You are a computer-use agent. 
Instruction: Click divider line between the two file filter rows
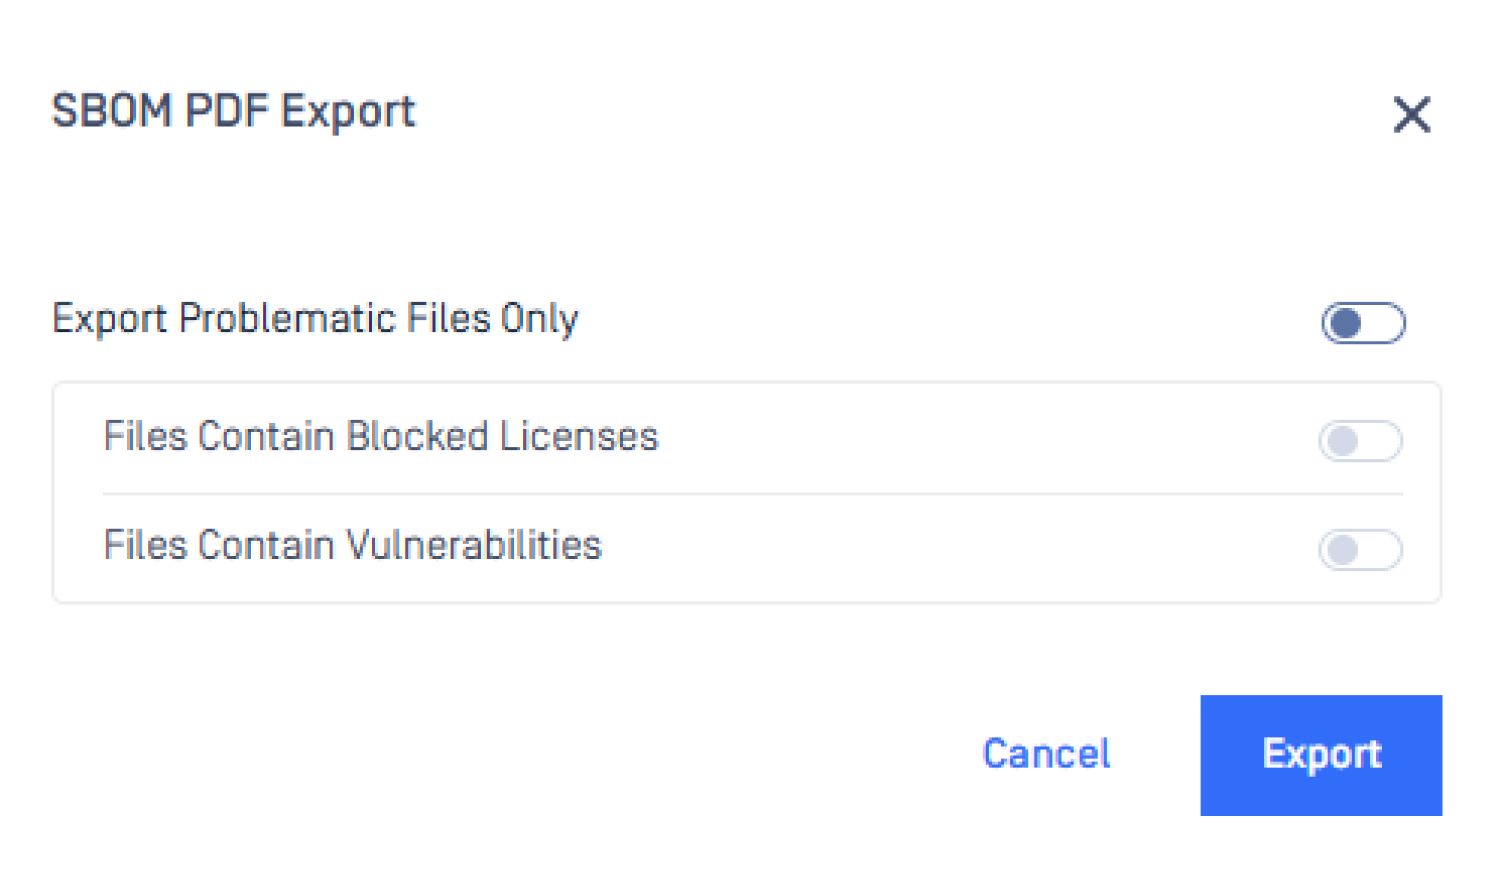pyautogui.click(x=752, y=494)
